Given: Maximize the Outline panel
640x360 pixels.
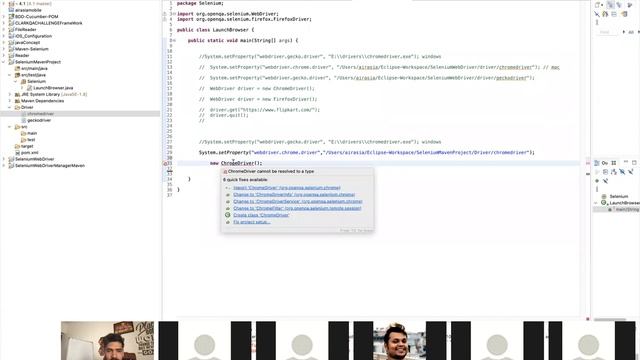Looking at the screenshot, I should pos(634,162).
